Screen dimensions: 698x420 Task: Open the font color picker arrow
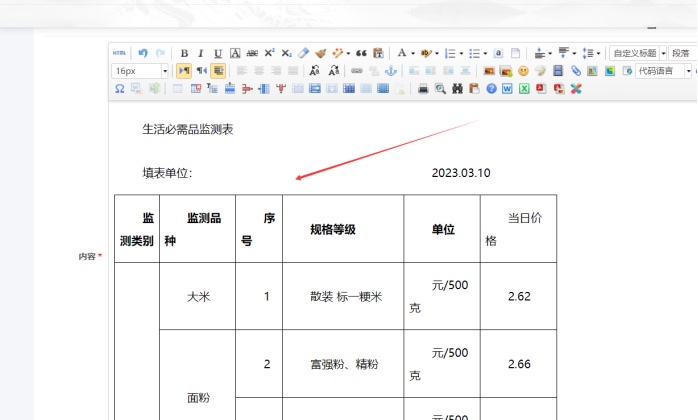tap(413, 53)
